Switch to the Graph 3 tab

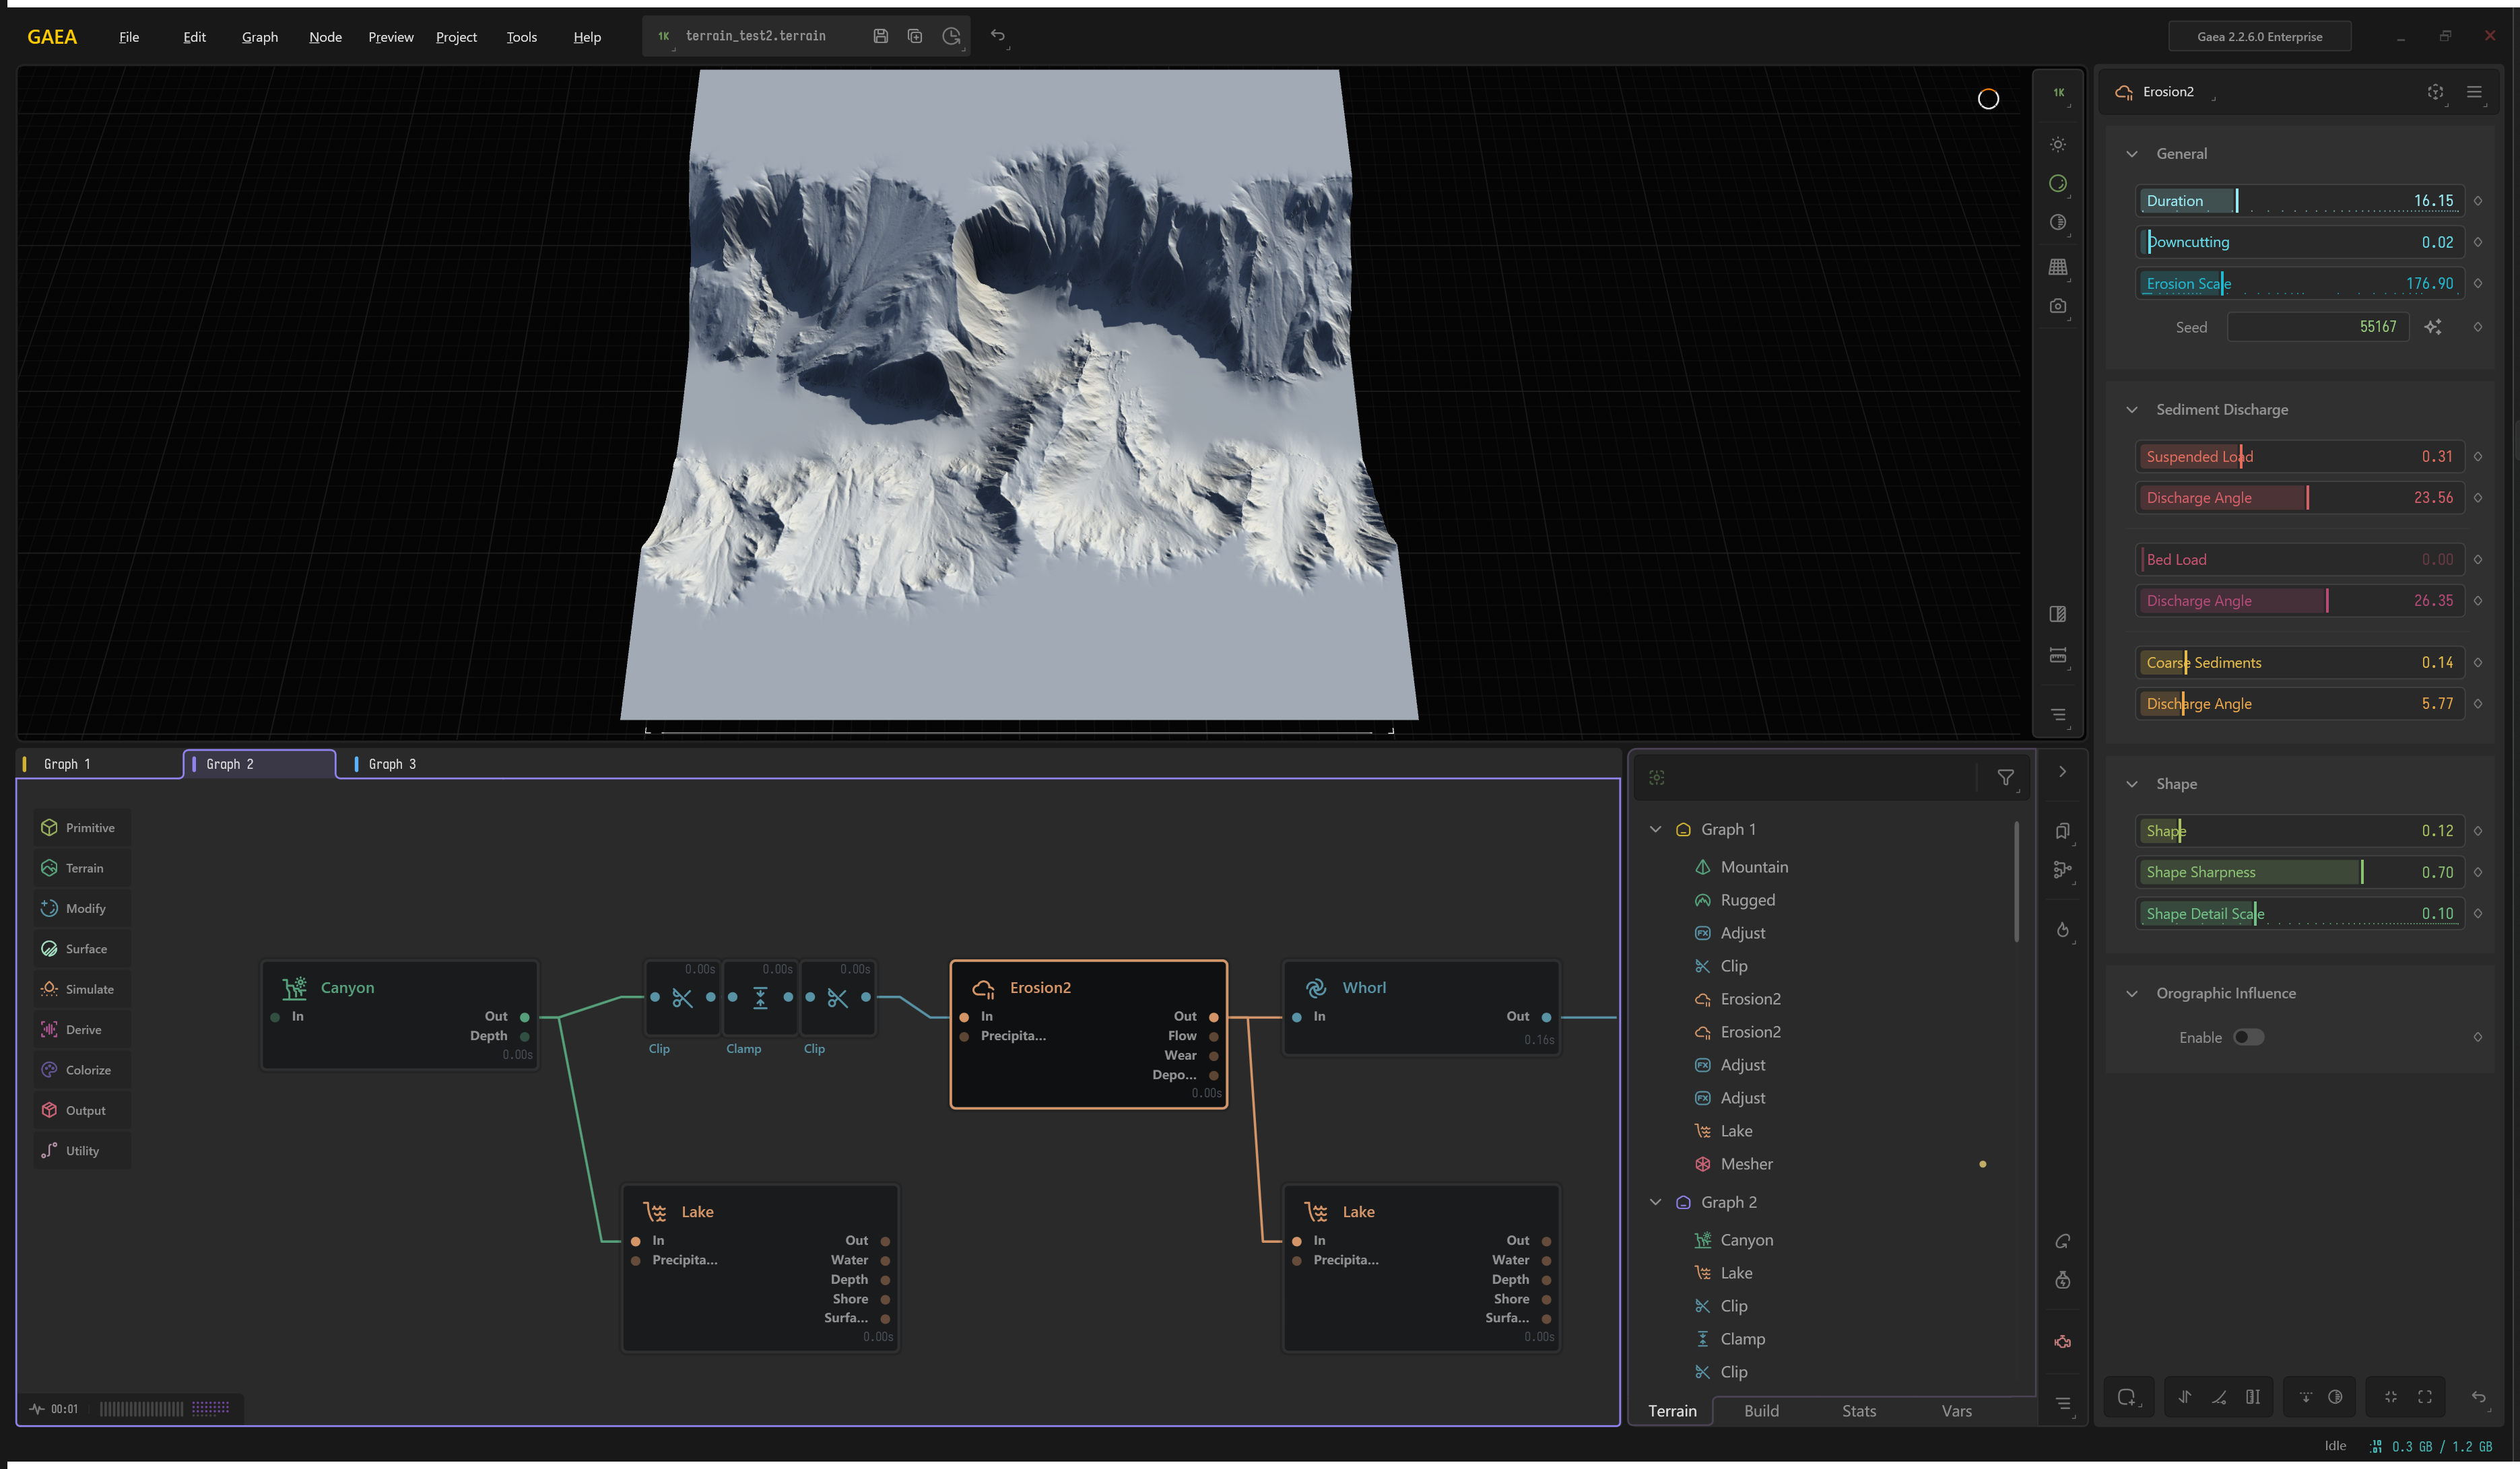tap(392, 764)
